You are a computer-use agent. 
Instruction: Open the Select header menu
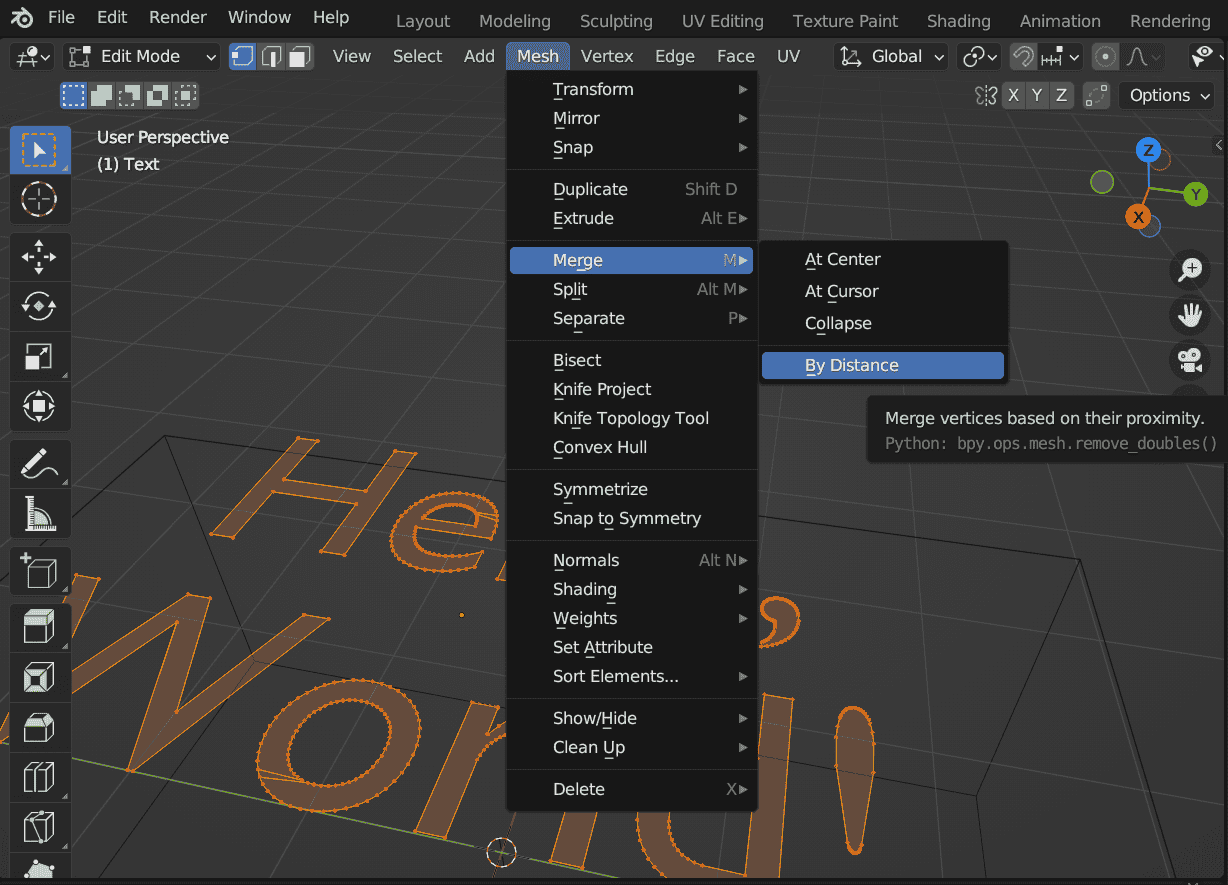tap(417, 57)
